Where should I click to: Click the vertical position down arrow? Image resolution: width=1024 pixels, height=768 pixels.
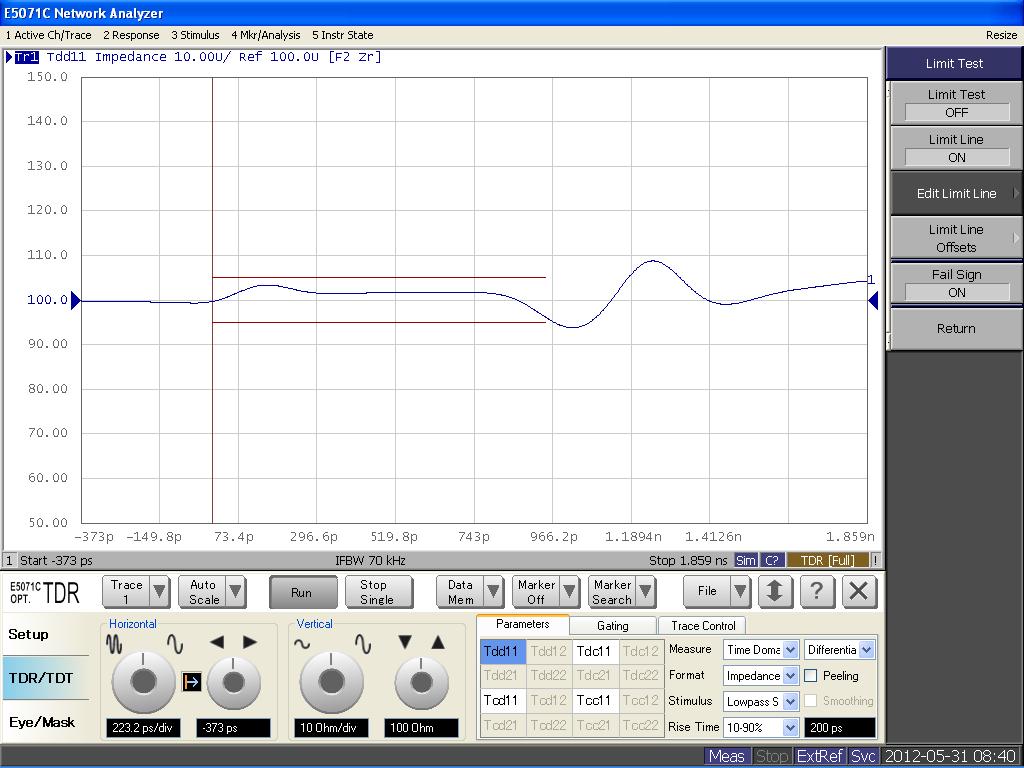[405, 642]
